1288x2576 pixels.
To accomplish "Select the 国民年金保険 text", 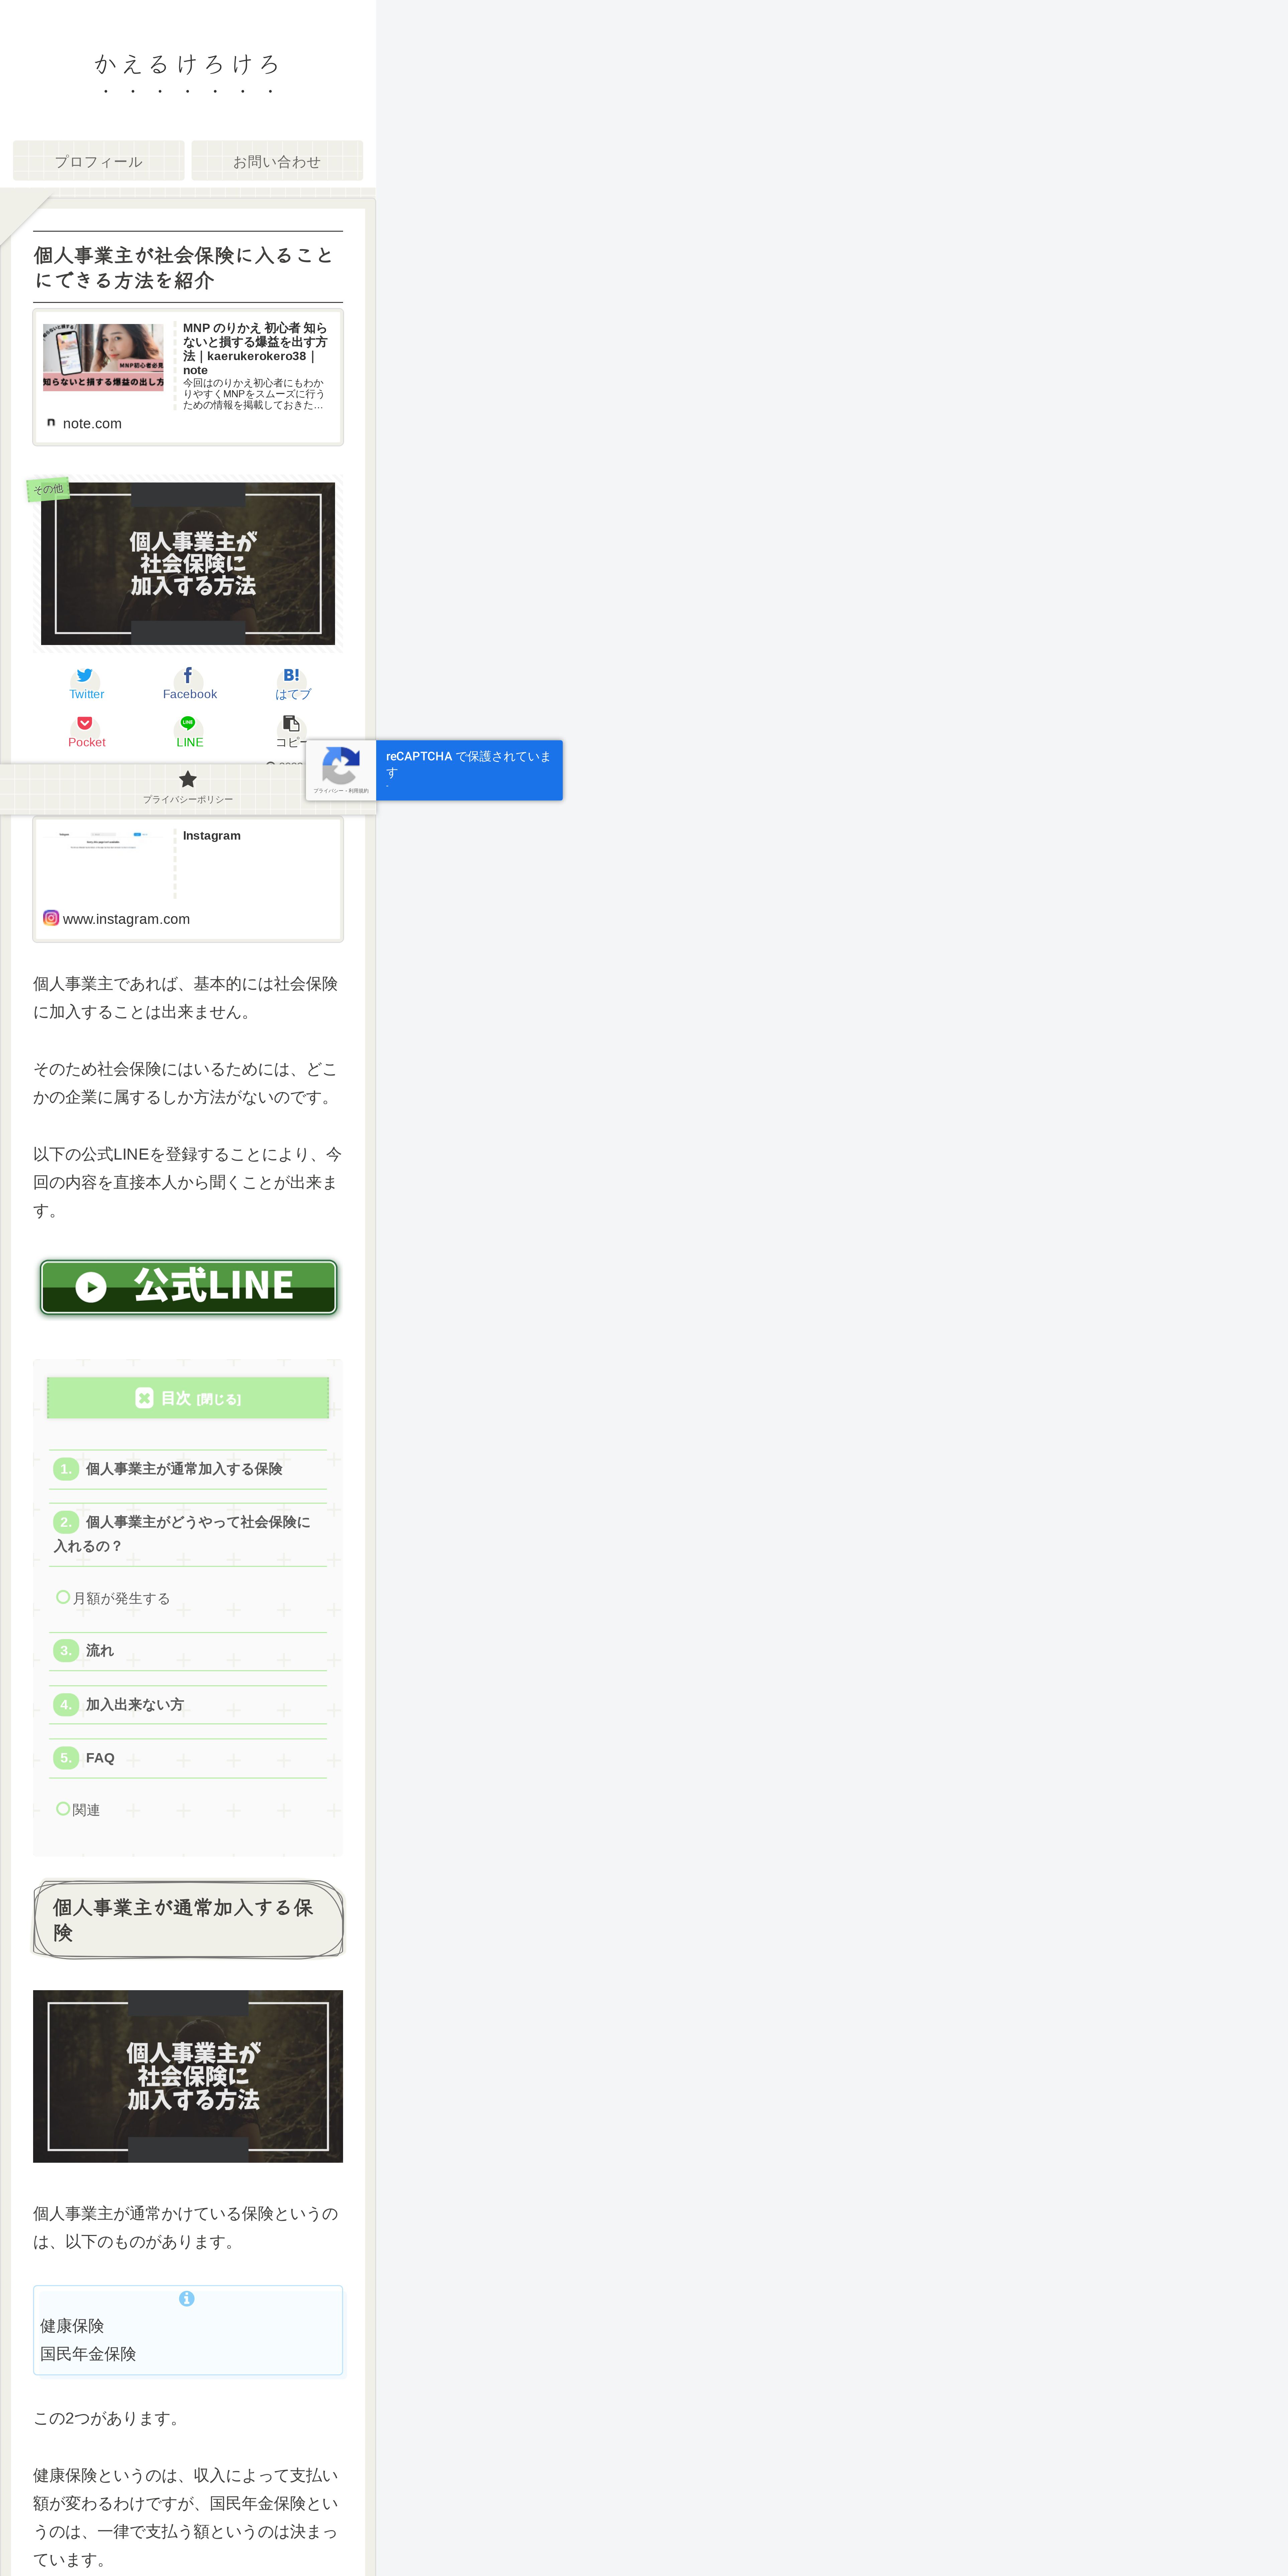I will pyautogui.click(x=88, y=2354).
